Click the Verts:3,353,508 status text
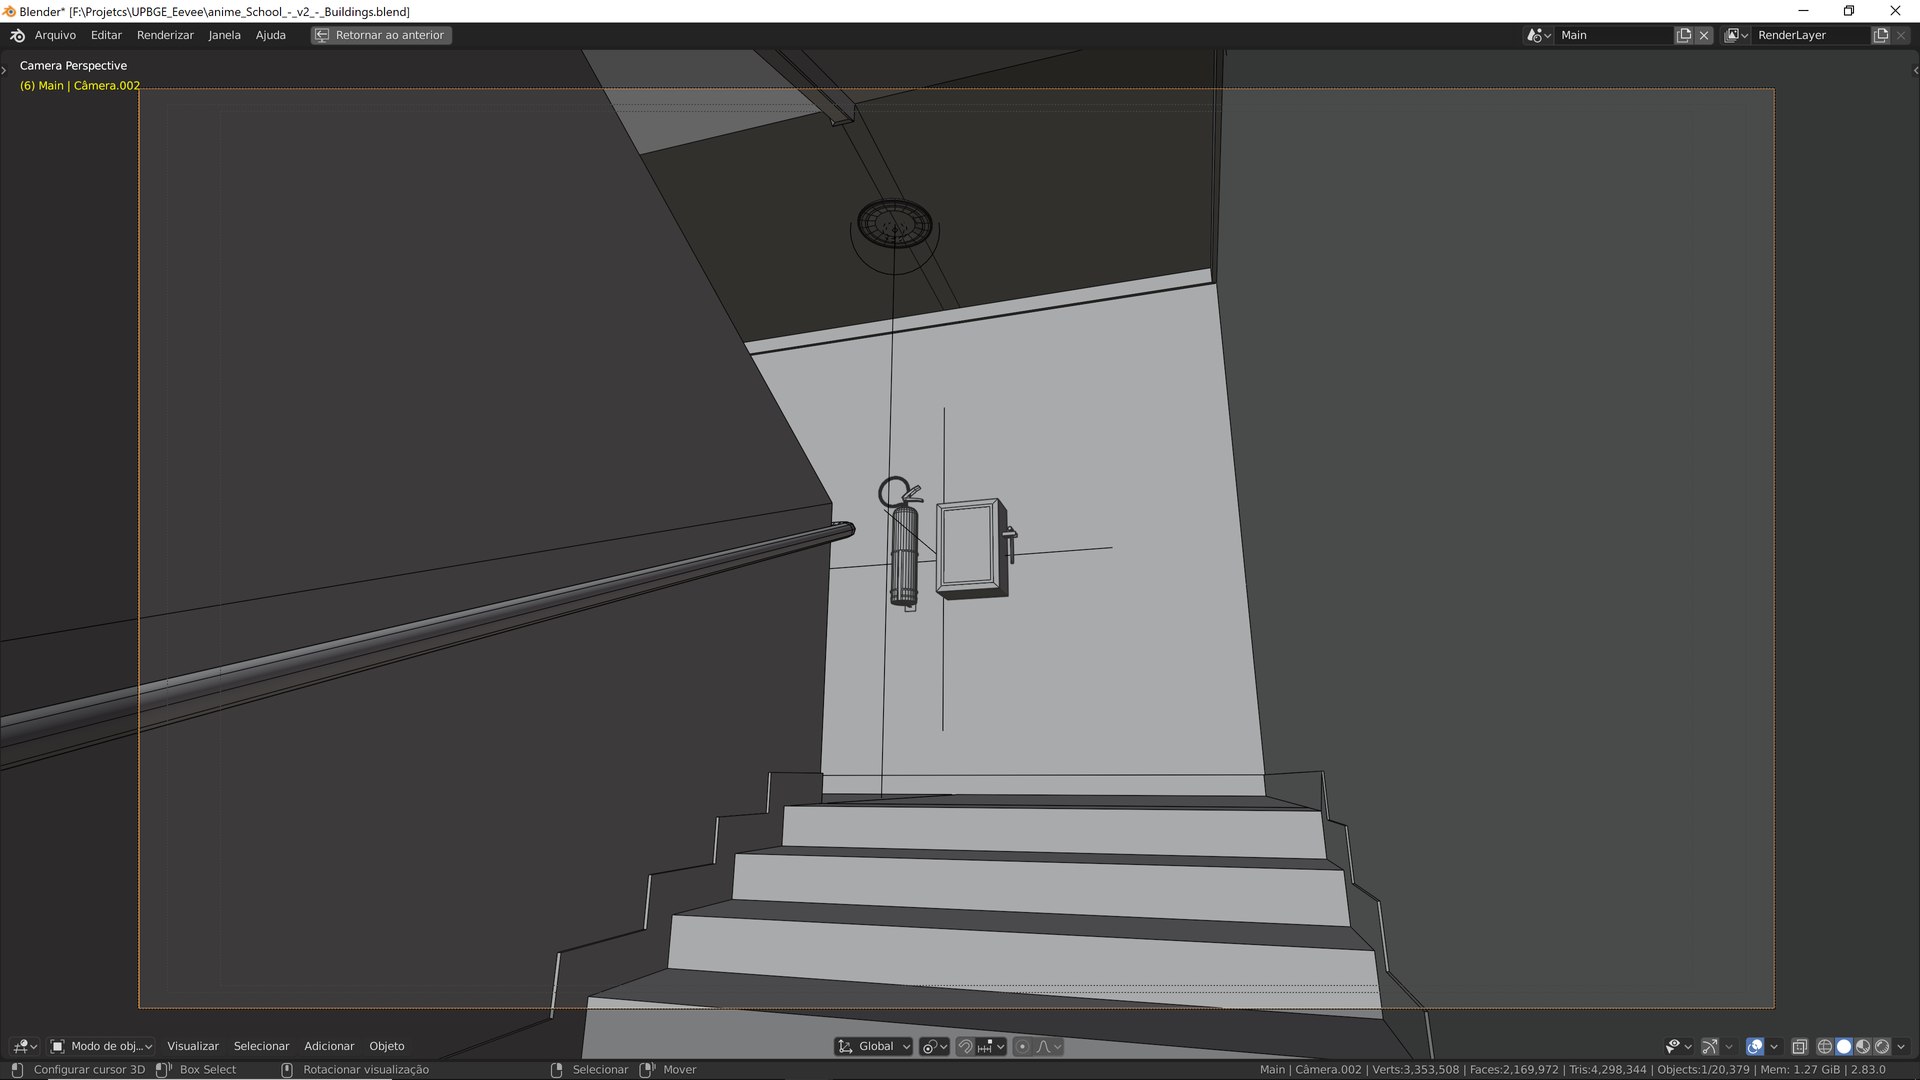 [1415, 1070]
